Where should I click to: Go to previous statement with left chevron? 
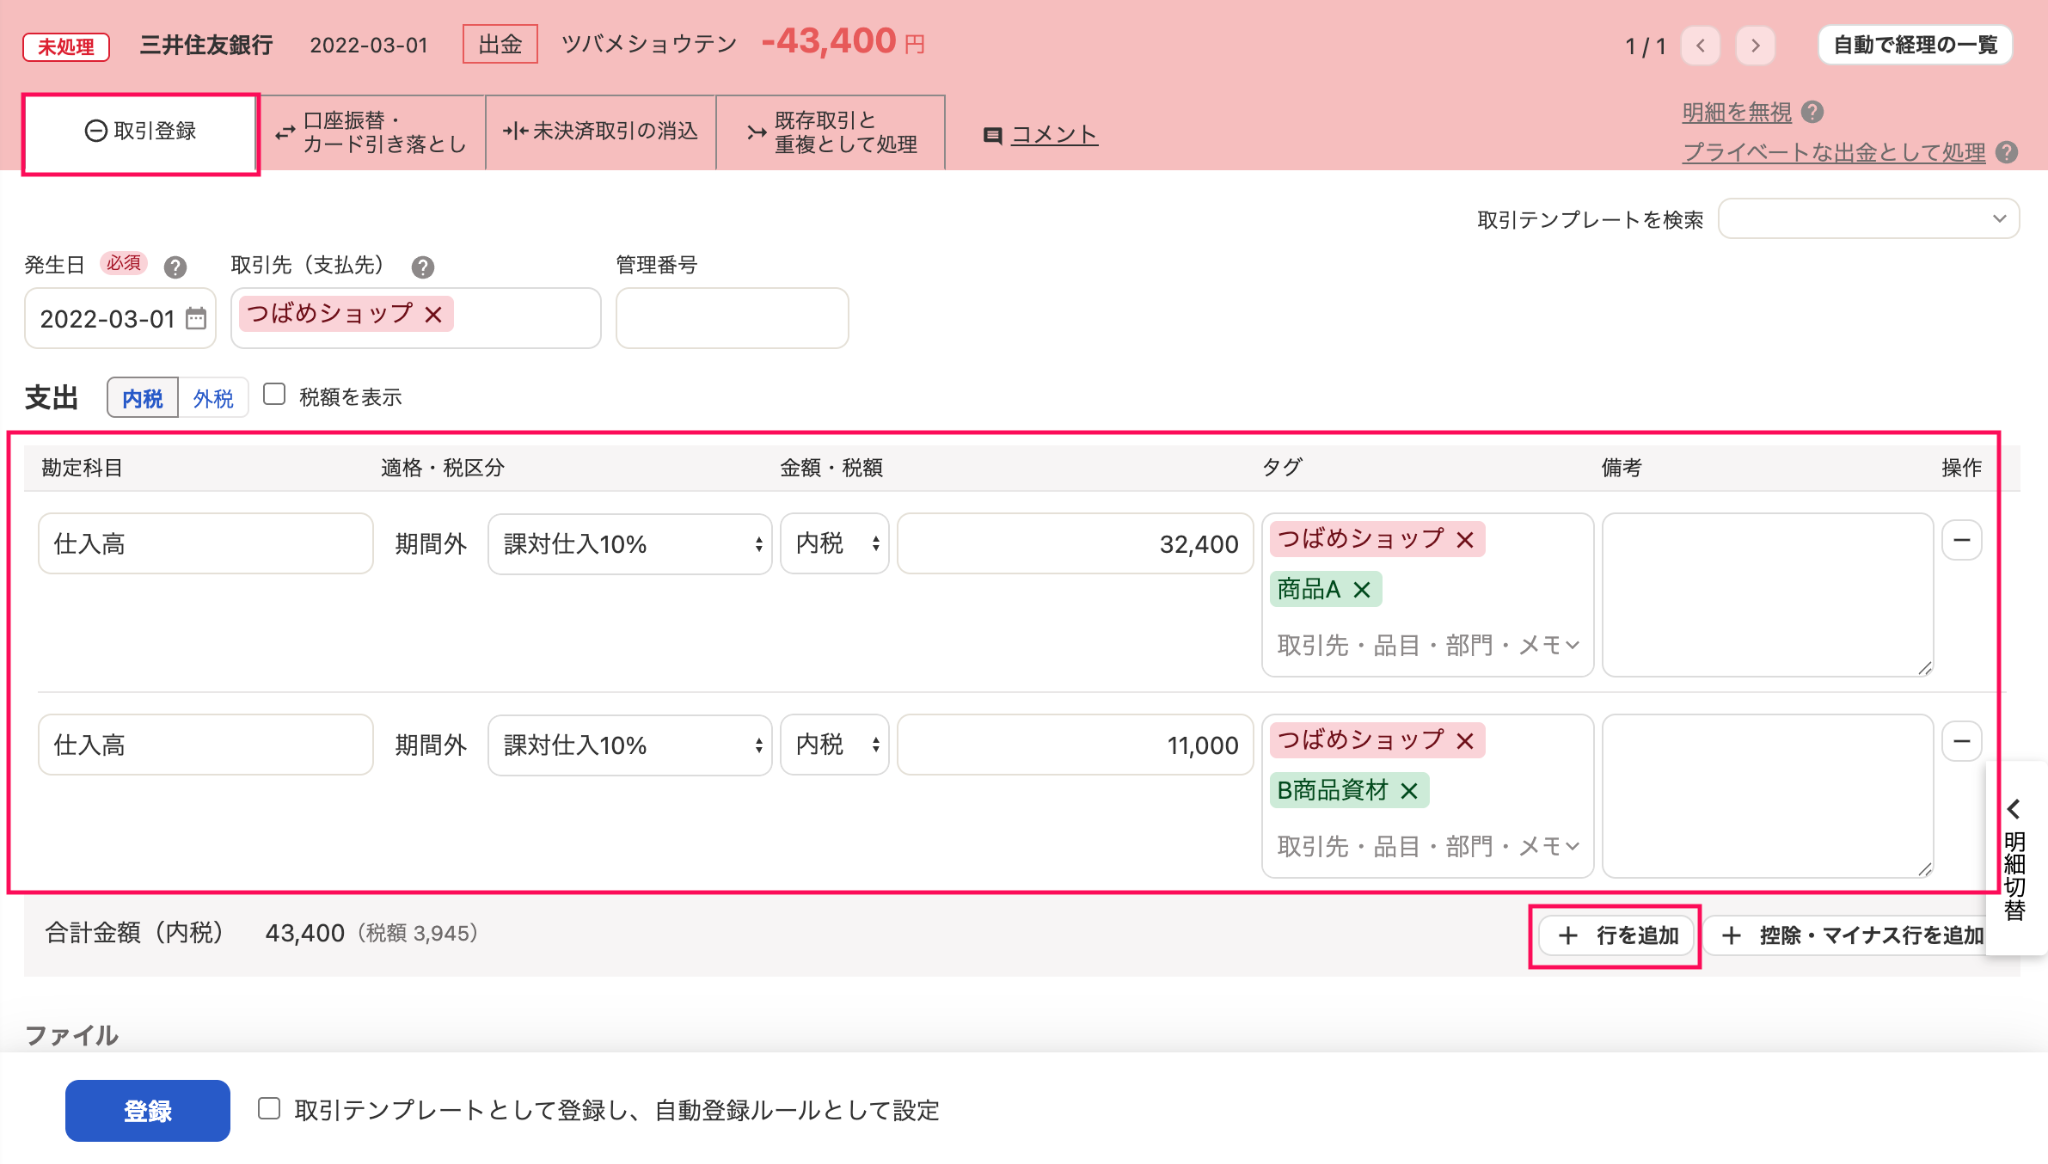1700,45
